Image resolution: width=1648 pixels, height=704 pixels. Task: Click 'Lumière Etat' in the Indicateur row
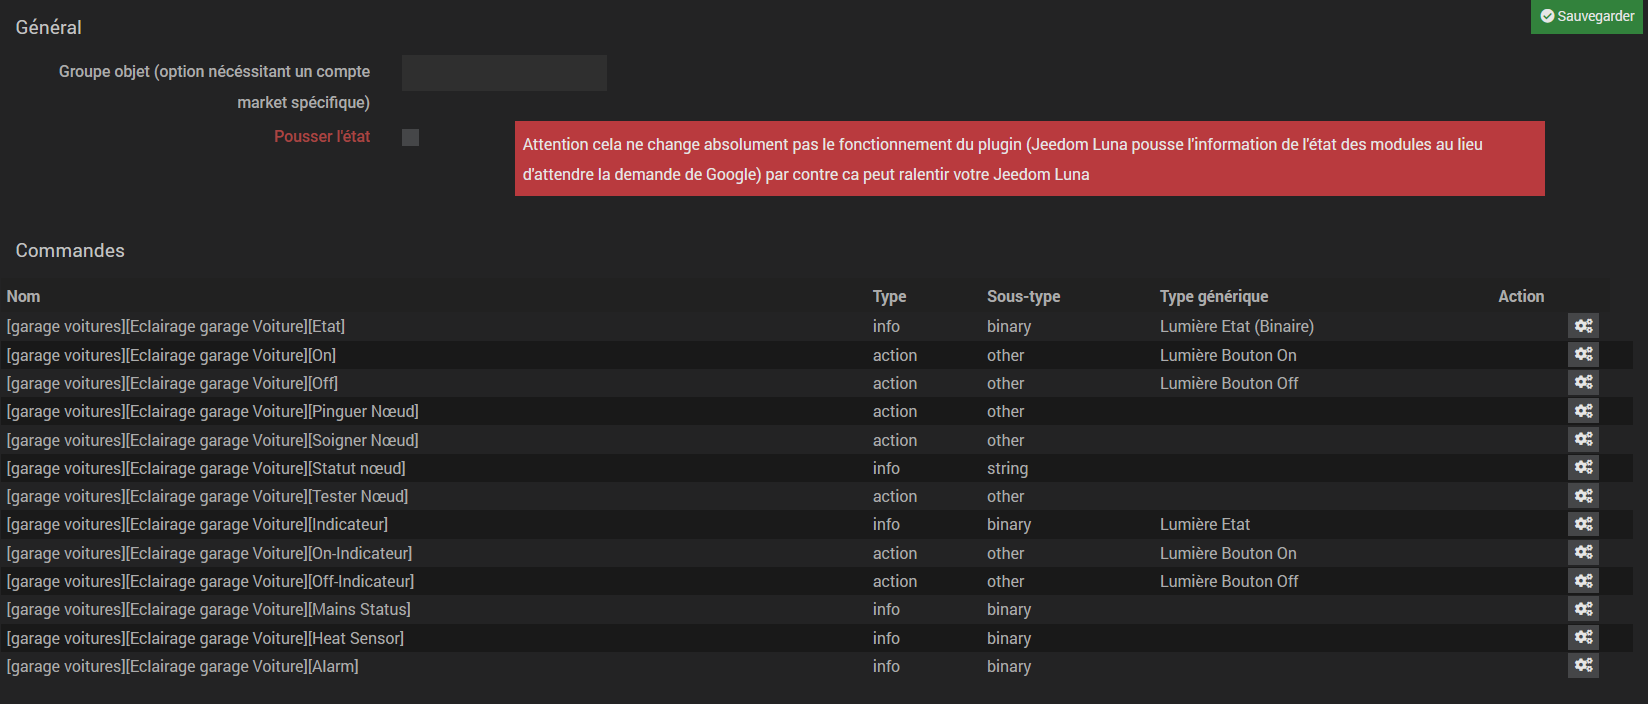click(1205, 524)
